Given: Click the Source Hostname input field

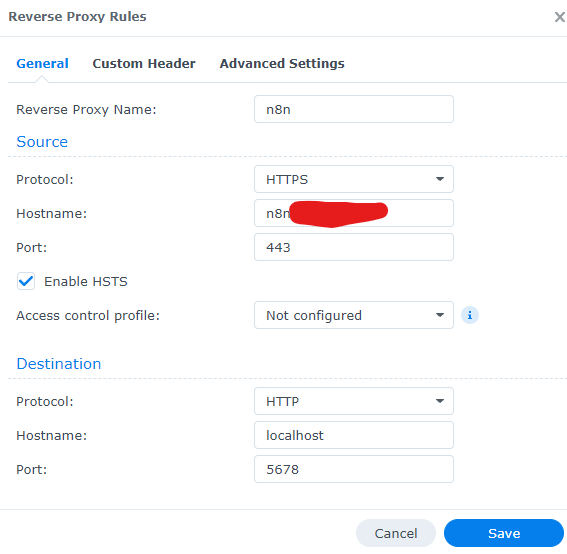Looking at the screenshot, I should (354, 213).
